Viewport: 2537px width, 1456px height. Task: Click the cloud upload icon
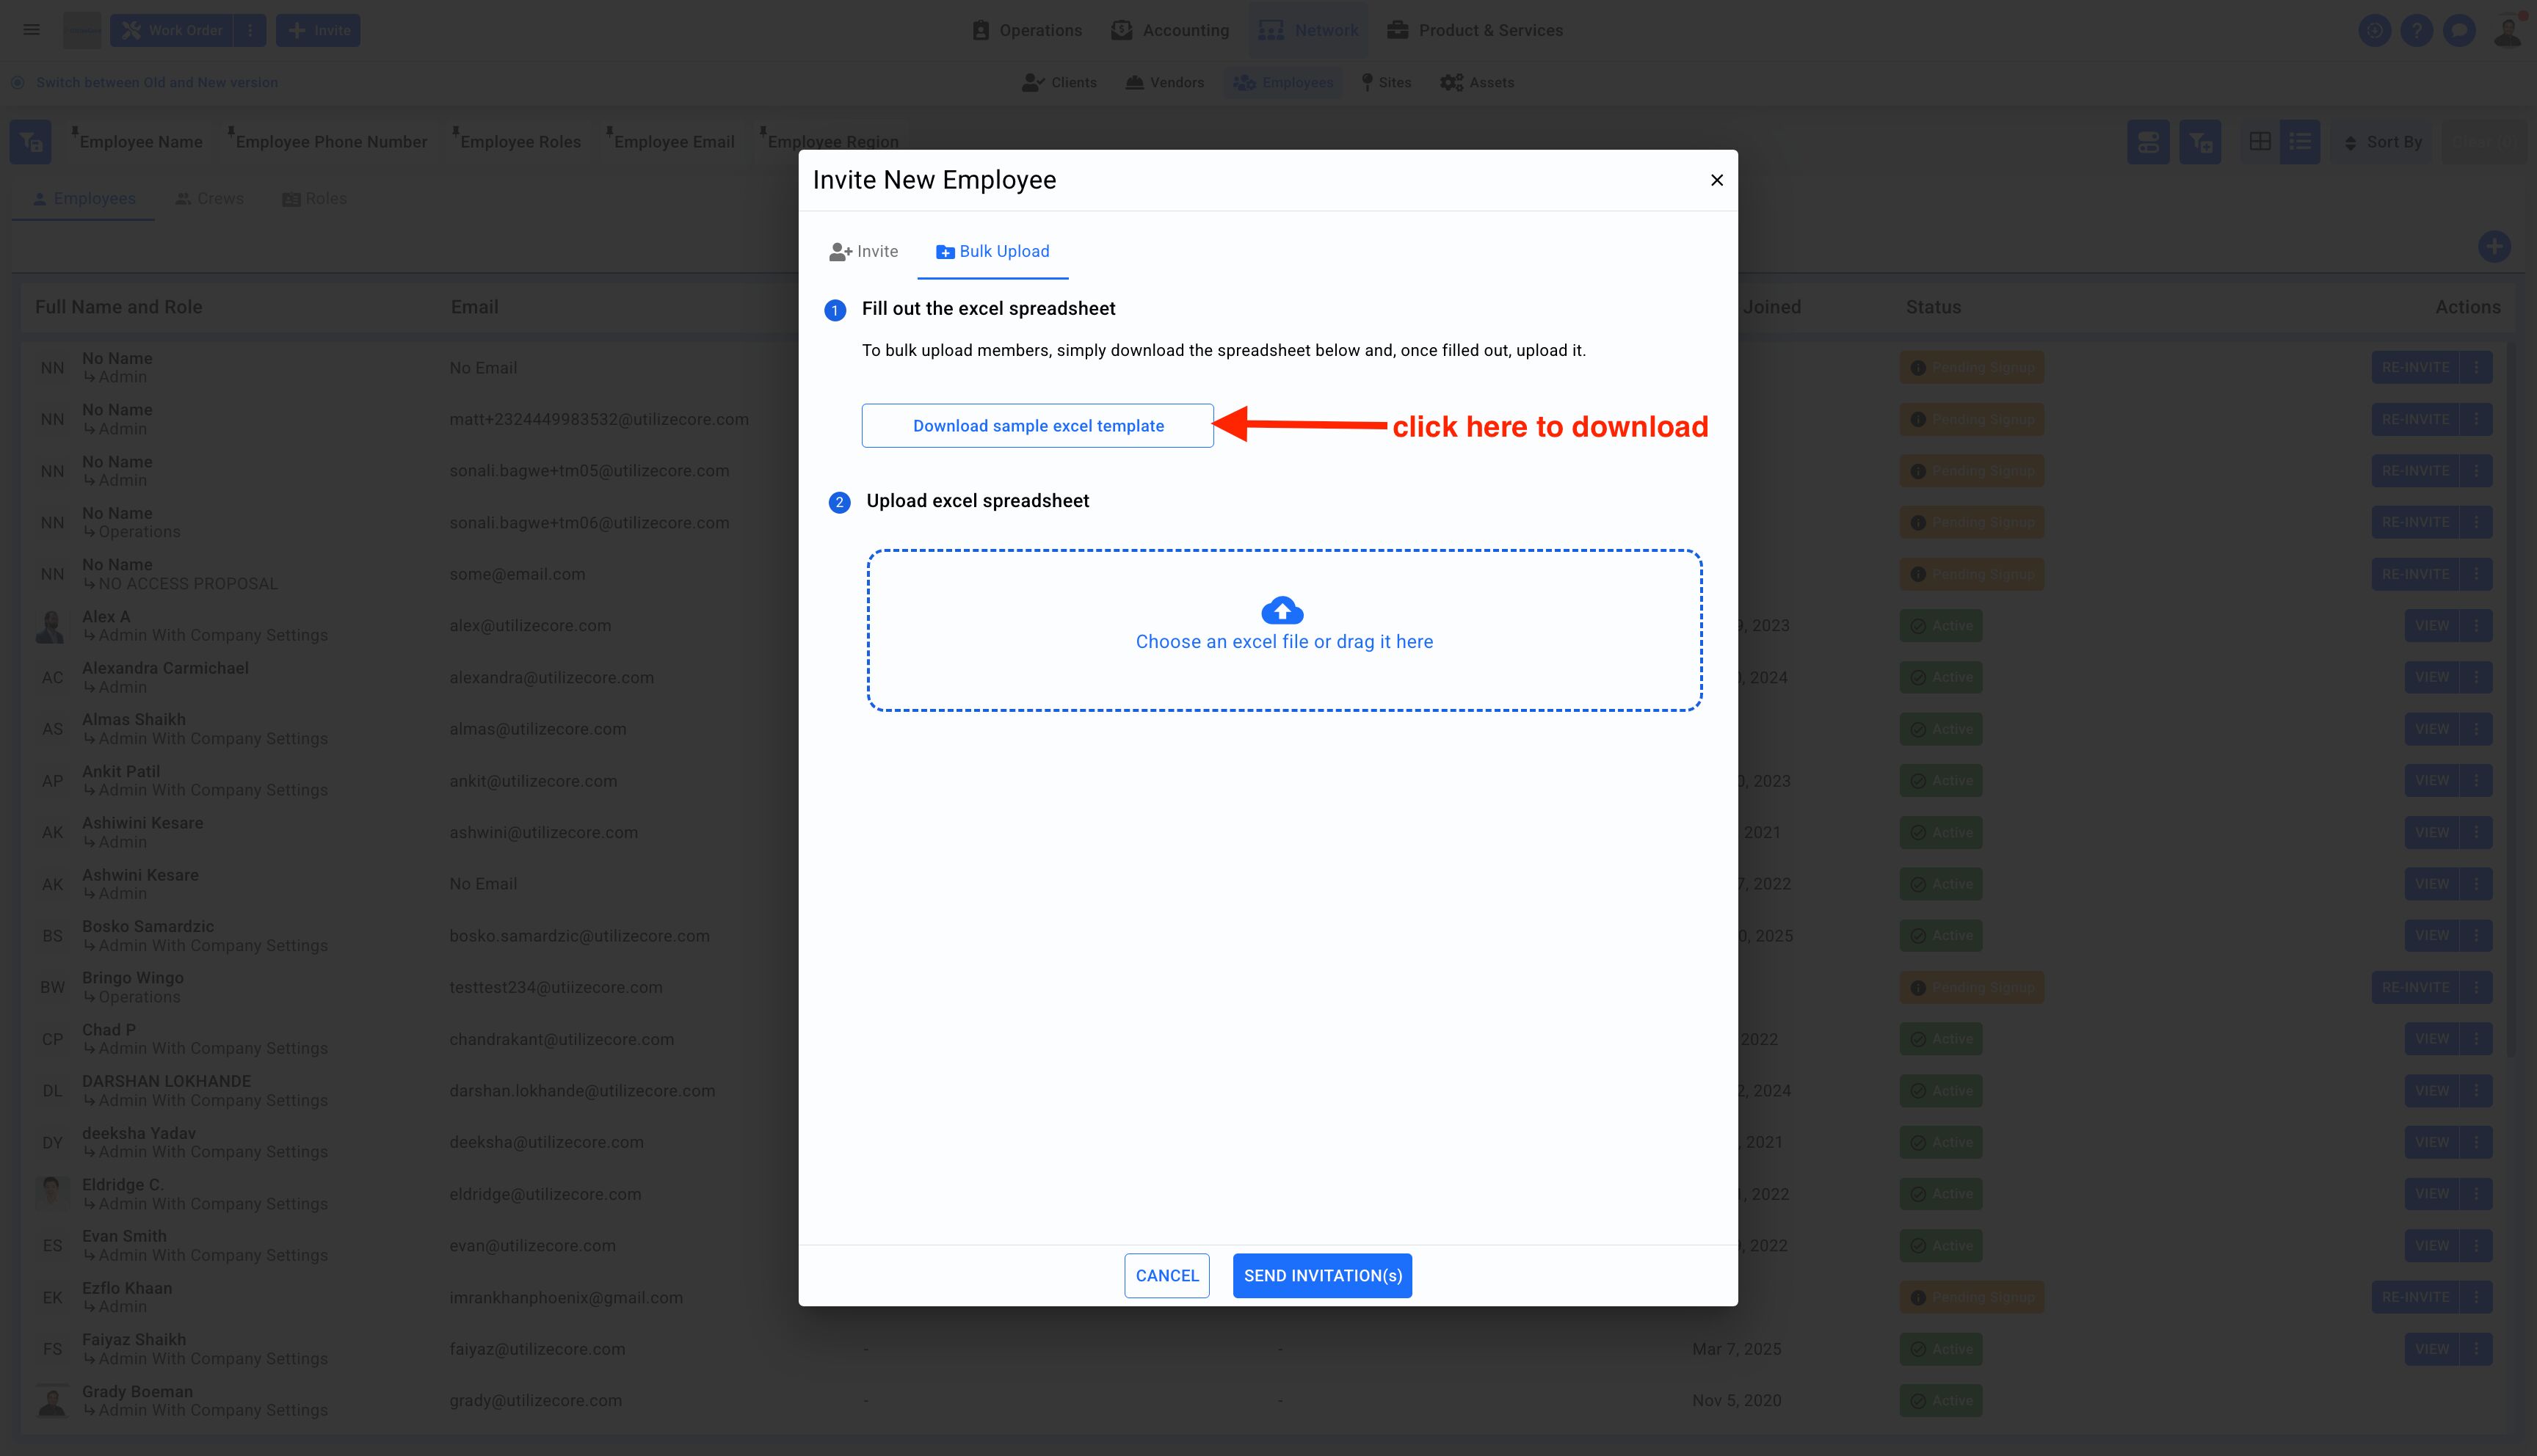[1282, 610]
